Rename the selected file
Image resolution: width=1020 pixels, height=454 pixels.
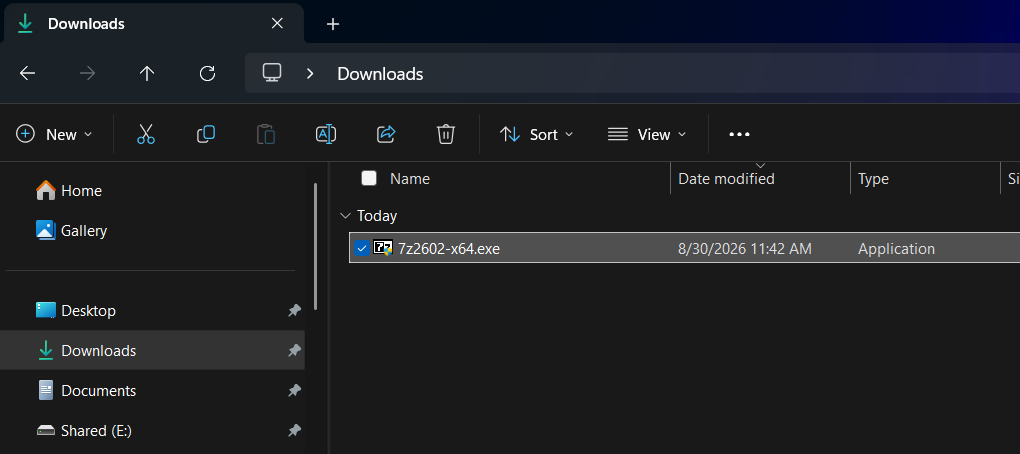[325, 135]
